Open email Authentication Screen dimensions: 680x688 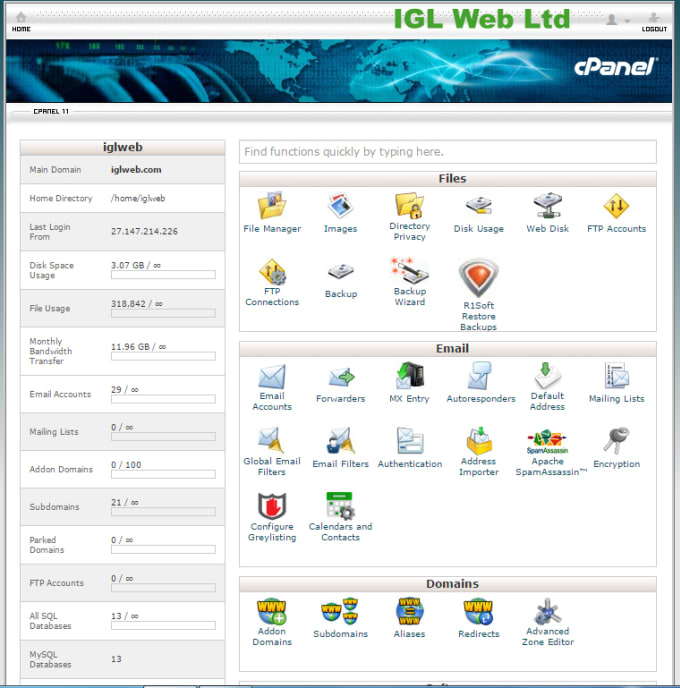coord(410,448)
